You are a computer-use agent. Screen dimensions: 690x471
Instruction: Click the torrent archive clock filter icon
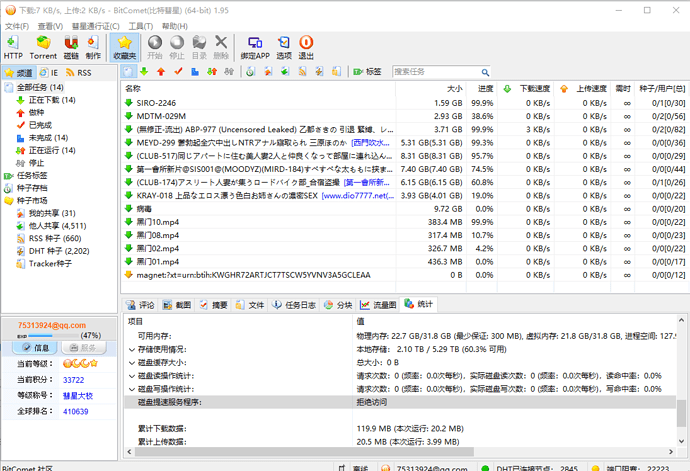pyautogui.click(x=250, y=71)
